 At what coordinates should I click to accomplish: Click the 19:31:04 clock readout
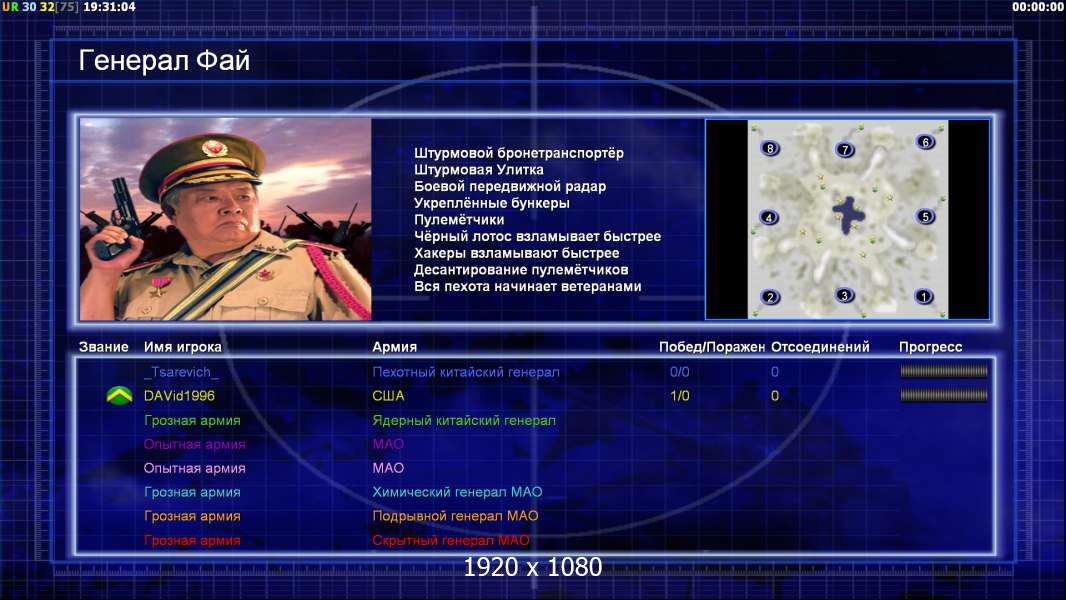109,7
